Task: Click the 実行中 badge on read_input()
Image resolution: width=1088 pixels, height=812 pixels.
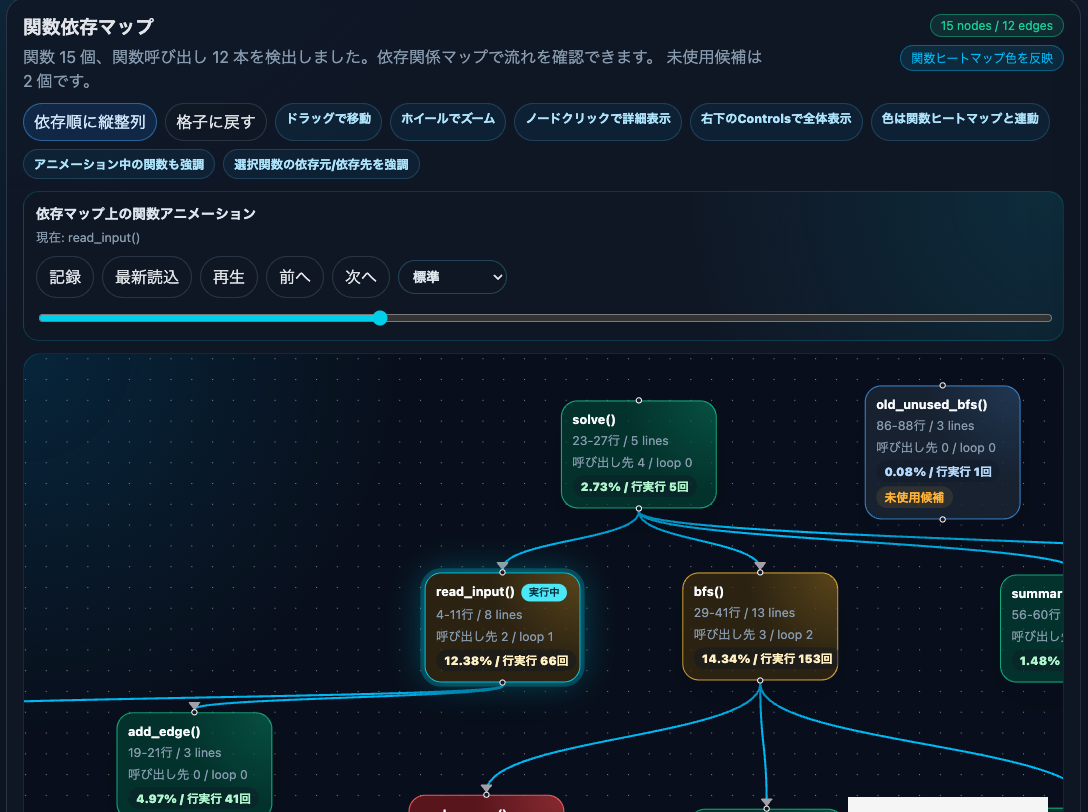Action: [544, 592]
